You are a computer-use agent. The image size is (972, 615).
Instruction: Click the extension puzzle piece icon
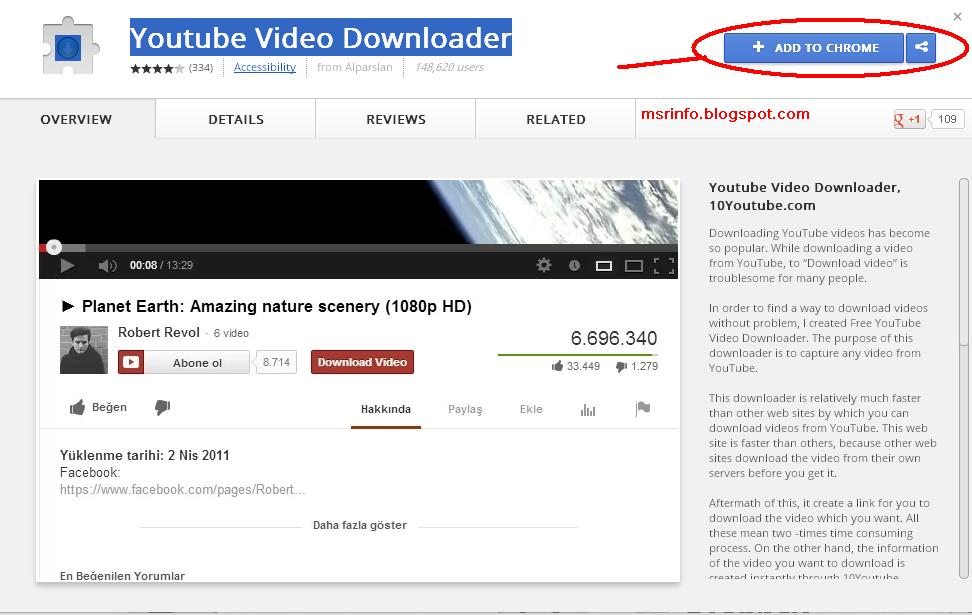point(69,46)
